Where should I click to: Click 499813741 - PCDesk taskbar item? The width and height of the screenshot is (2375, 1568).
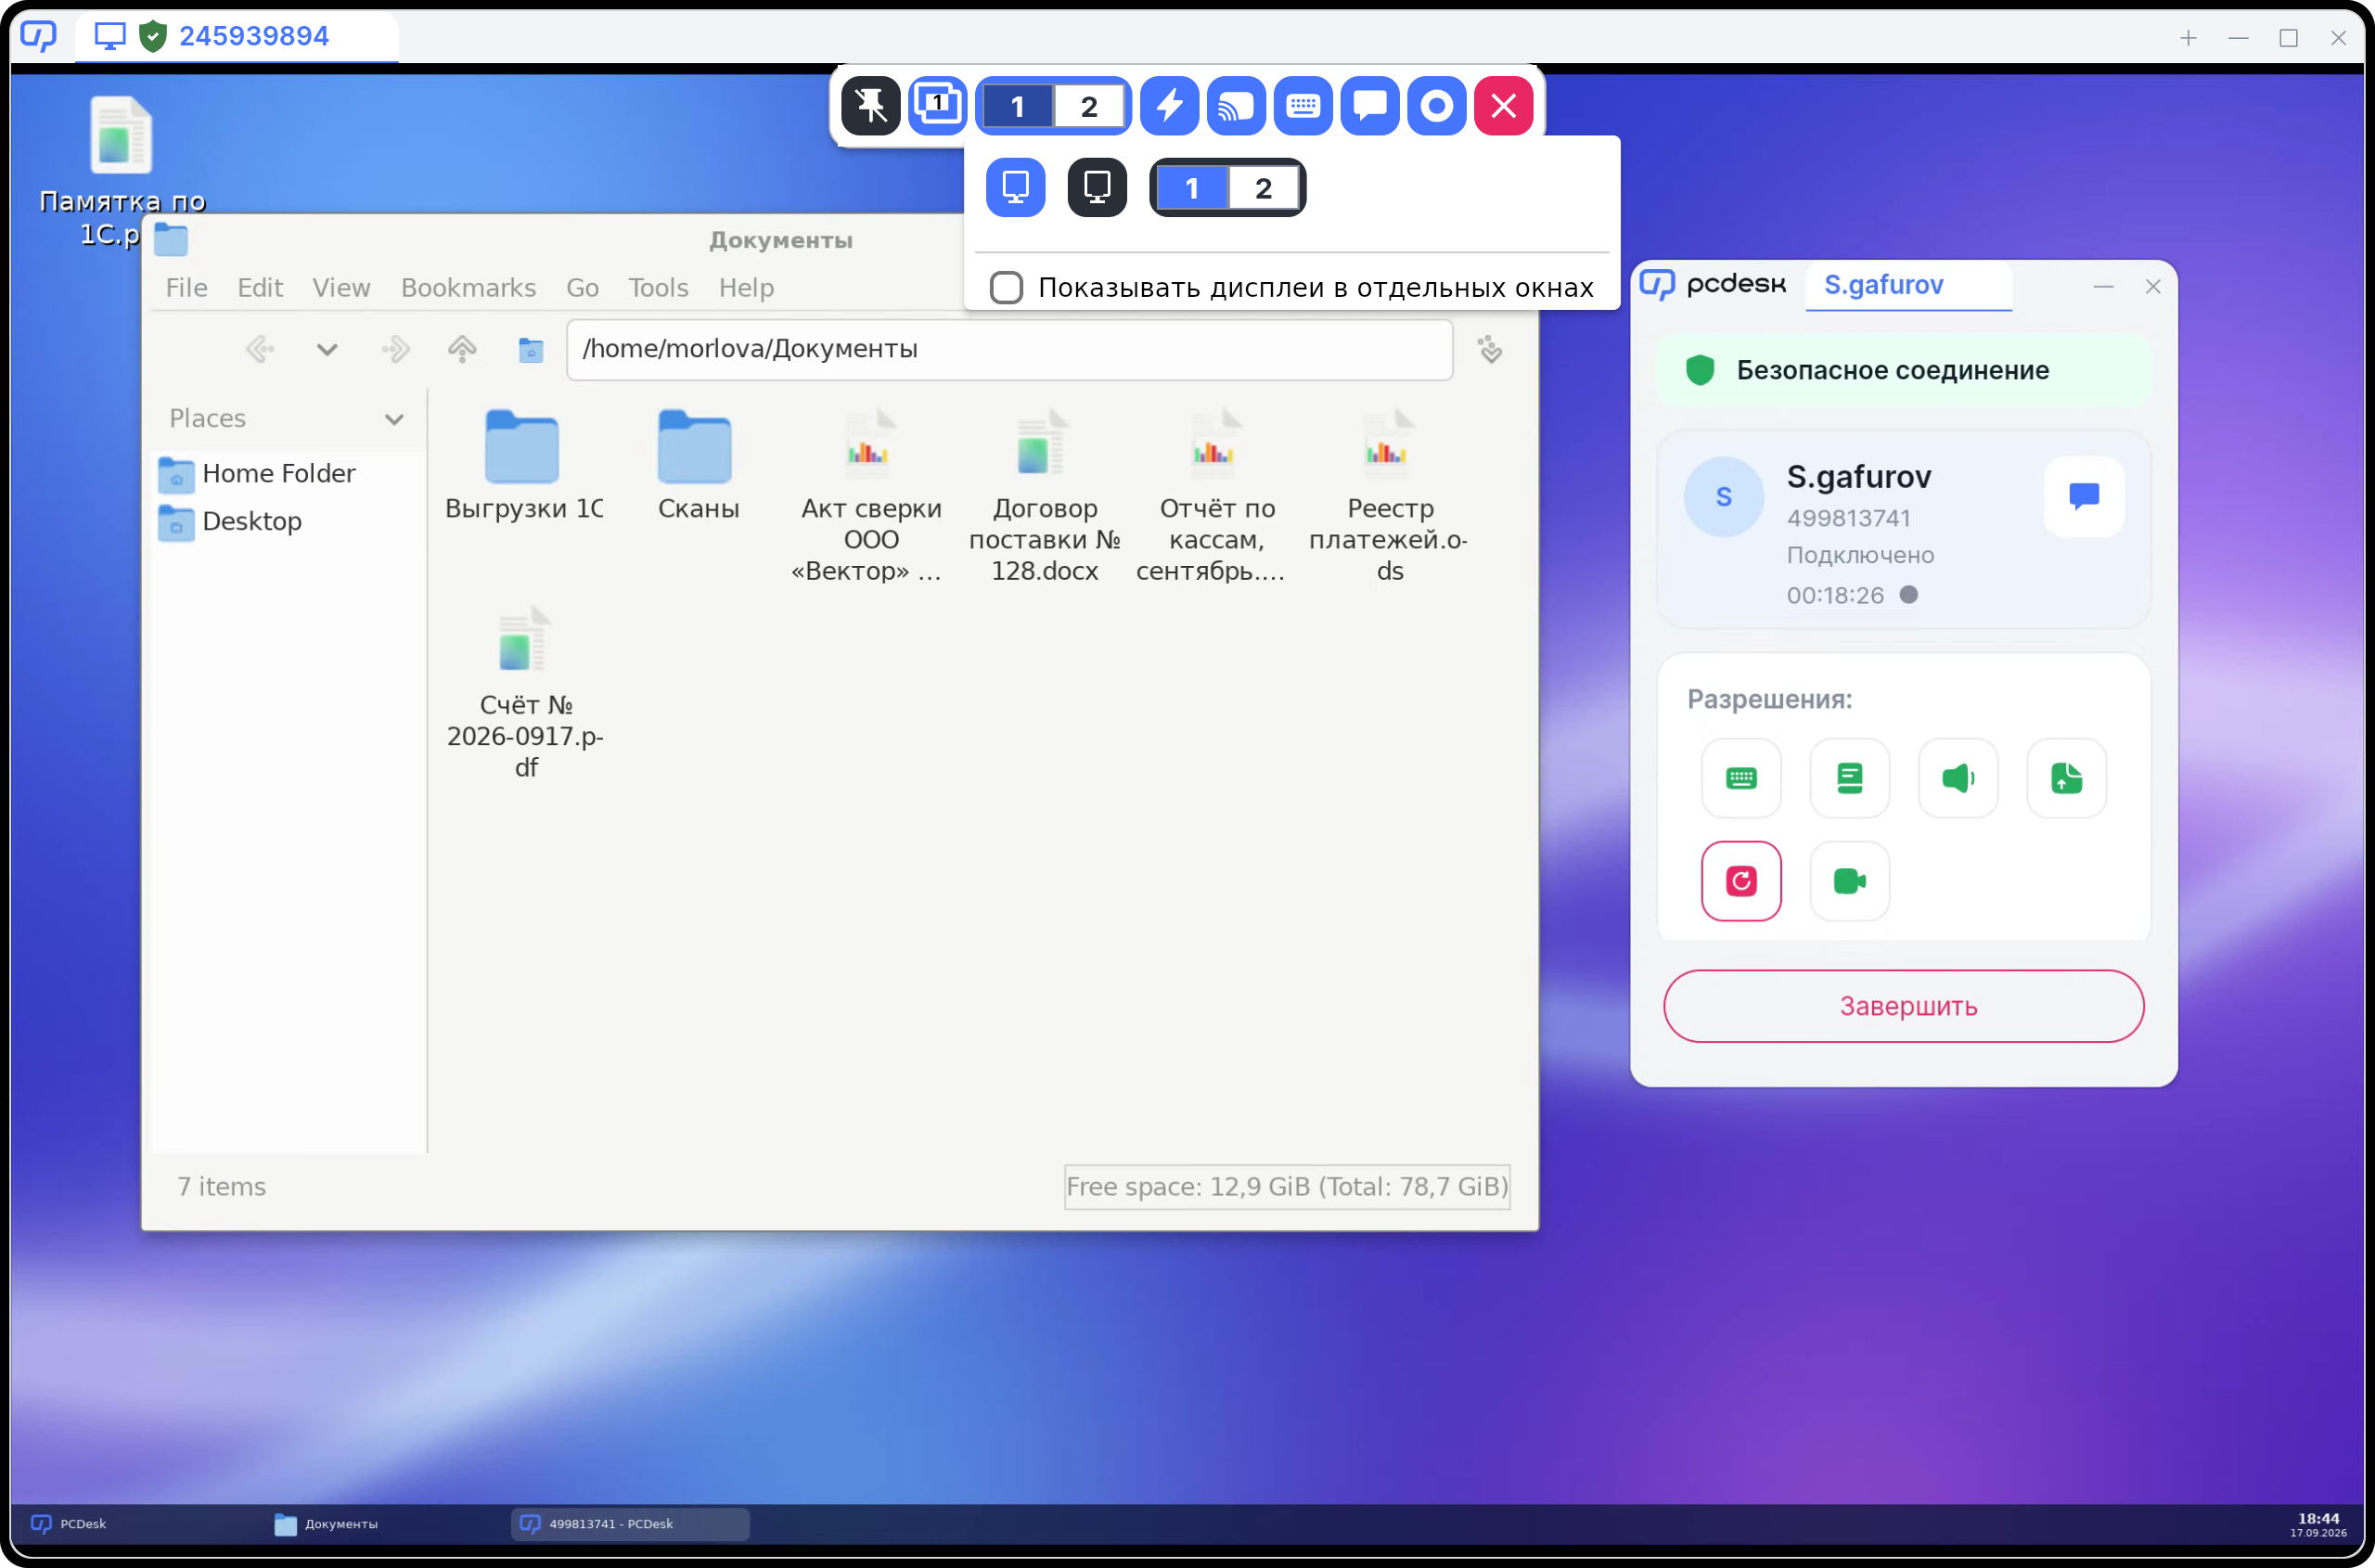630,1524
